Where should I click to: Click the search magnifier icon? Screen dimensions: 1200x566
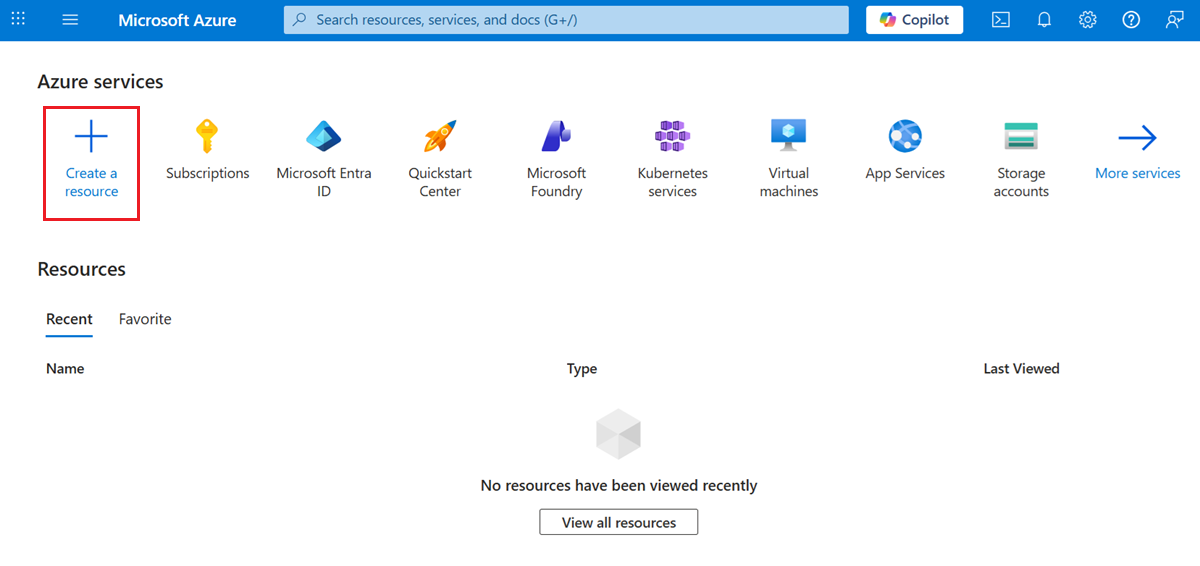[x=300, y=20]
